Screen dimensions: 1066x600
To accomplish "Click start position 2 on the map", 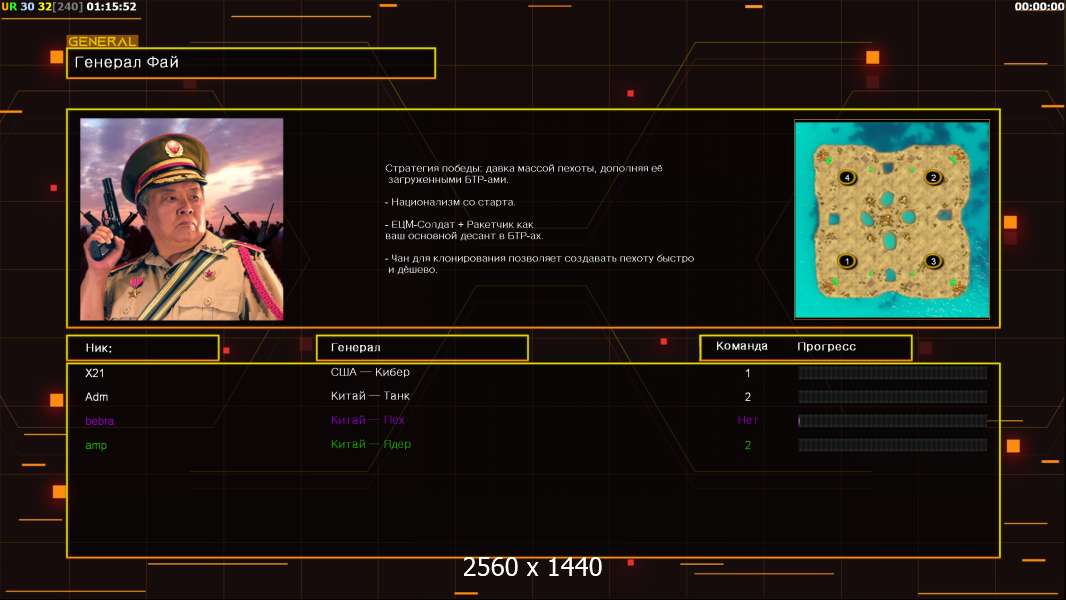I will click(933, 177).
